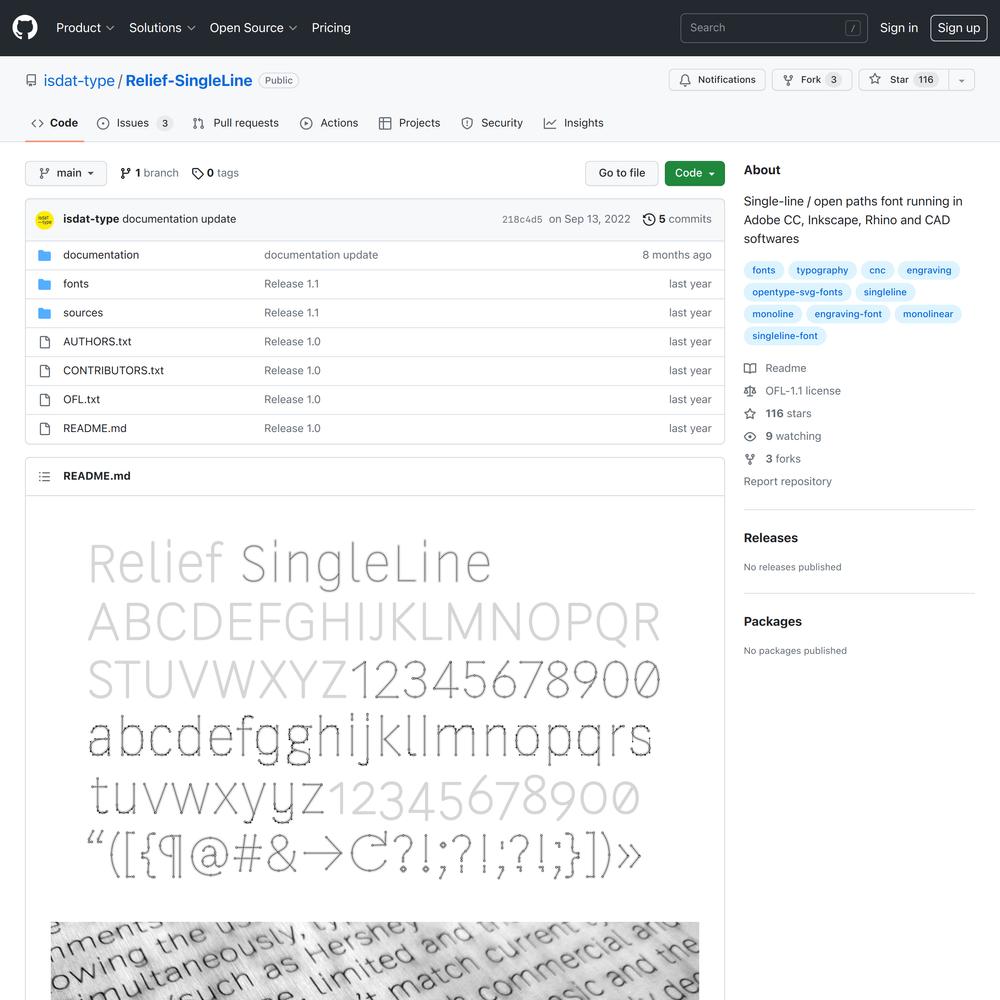Toggle the README table of contents icon

pos(45,476)
